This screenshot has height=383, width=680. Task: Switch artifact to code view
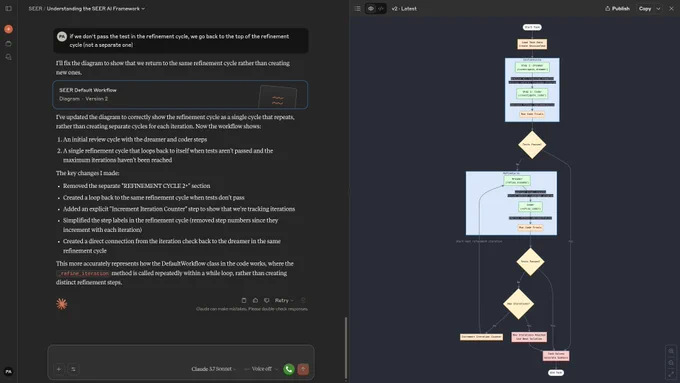pos(381,9)
